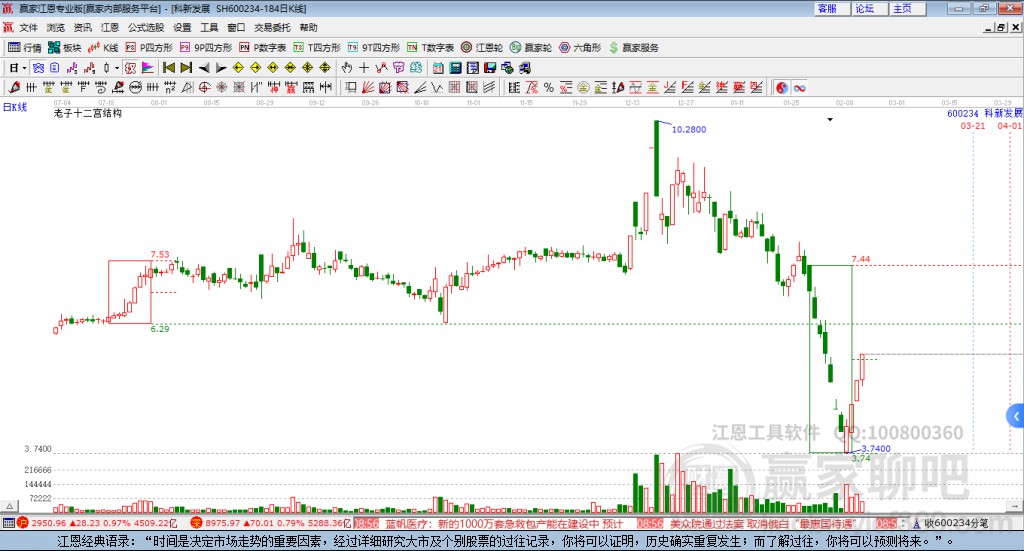Screen dimensions: 1024x551
Task: Click the circled 金 golden ratio icon
Action: click(x=583, y=87)
